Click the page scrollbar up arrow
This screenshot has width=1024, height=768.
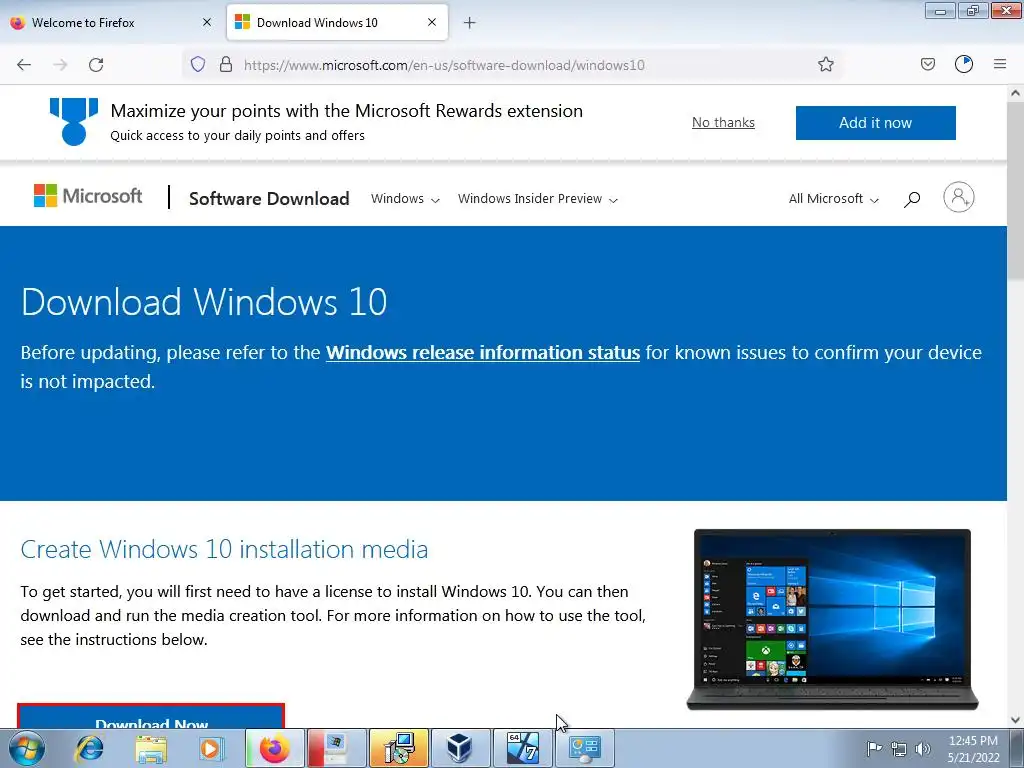point(1015,93)
